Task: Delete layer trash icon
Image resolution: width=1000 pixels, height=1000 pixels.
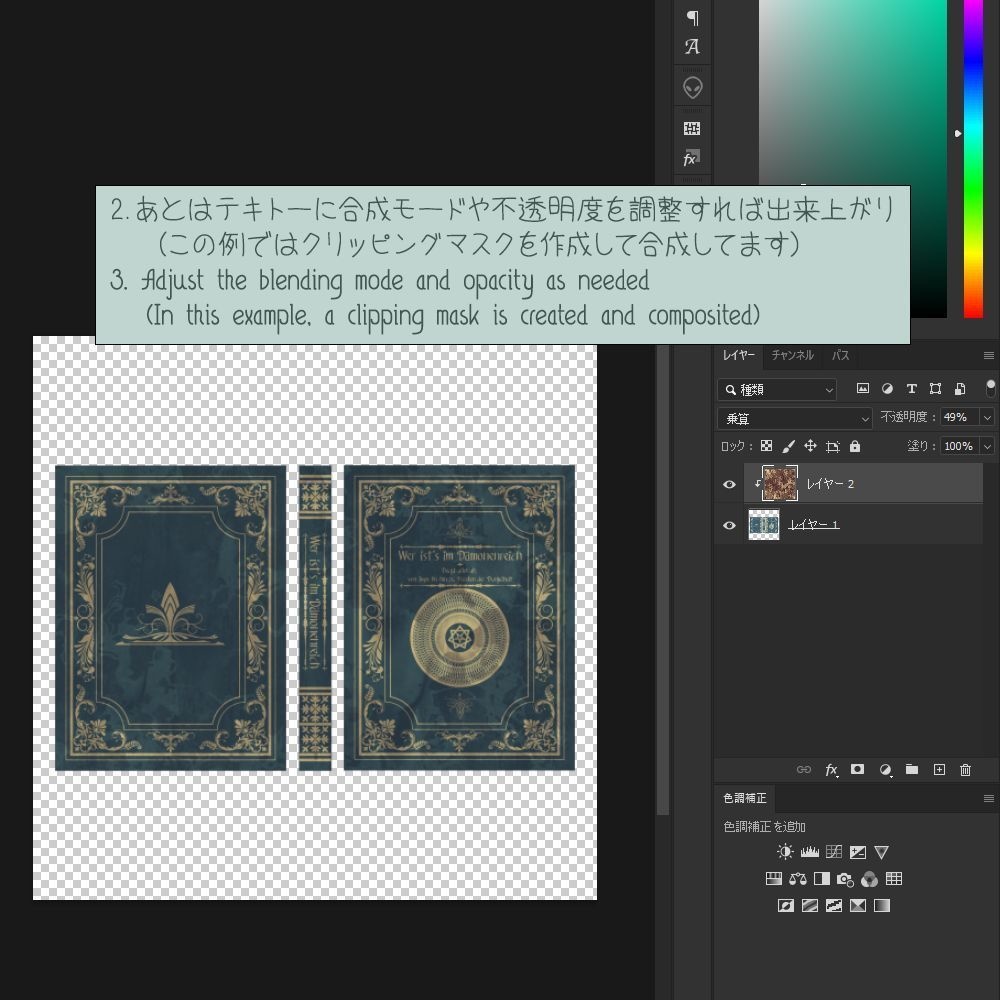Action: tap(966, 770)
